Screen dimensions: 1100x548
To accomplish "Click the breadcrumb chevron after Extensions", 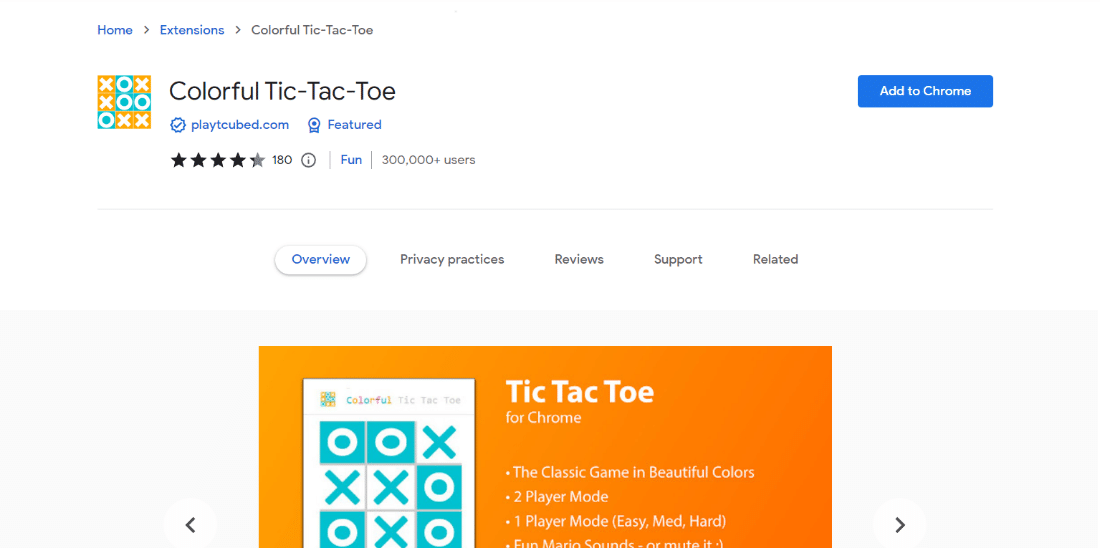I will [238, 30].
